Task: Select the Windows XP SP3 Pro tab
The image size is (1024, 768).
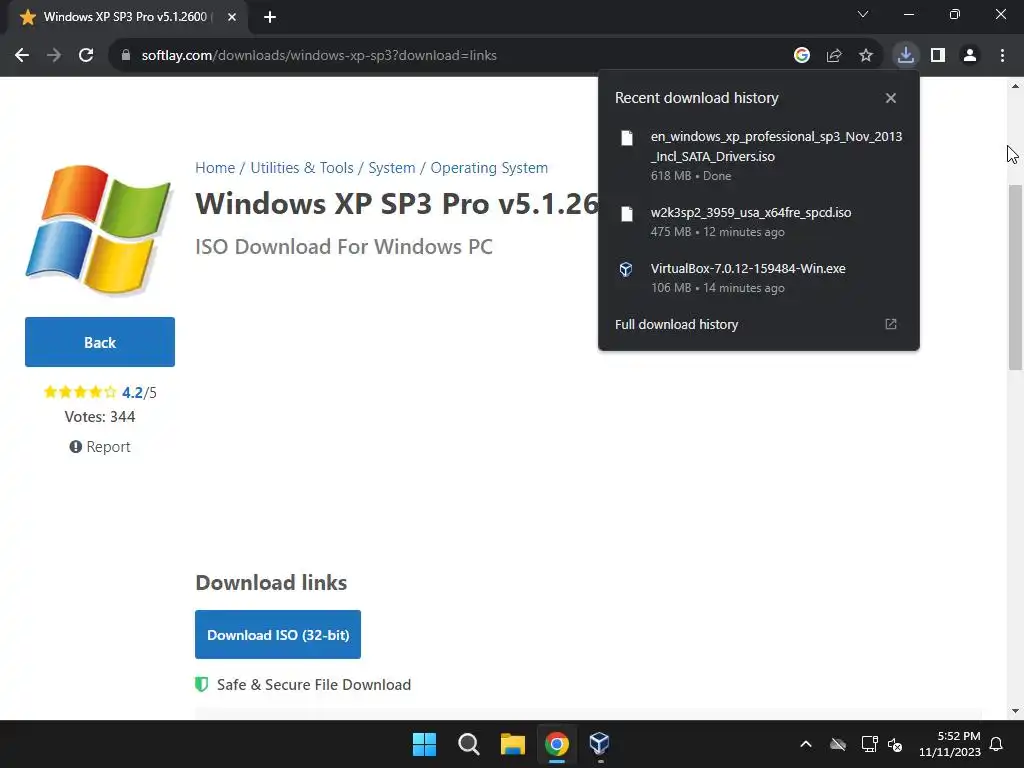Action: click(127, 17)
